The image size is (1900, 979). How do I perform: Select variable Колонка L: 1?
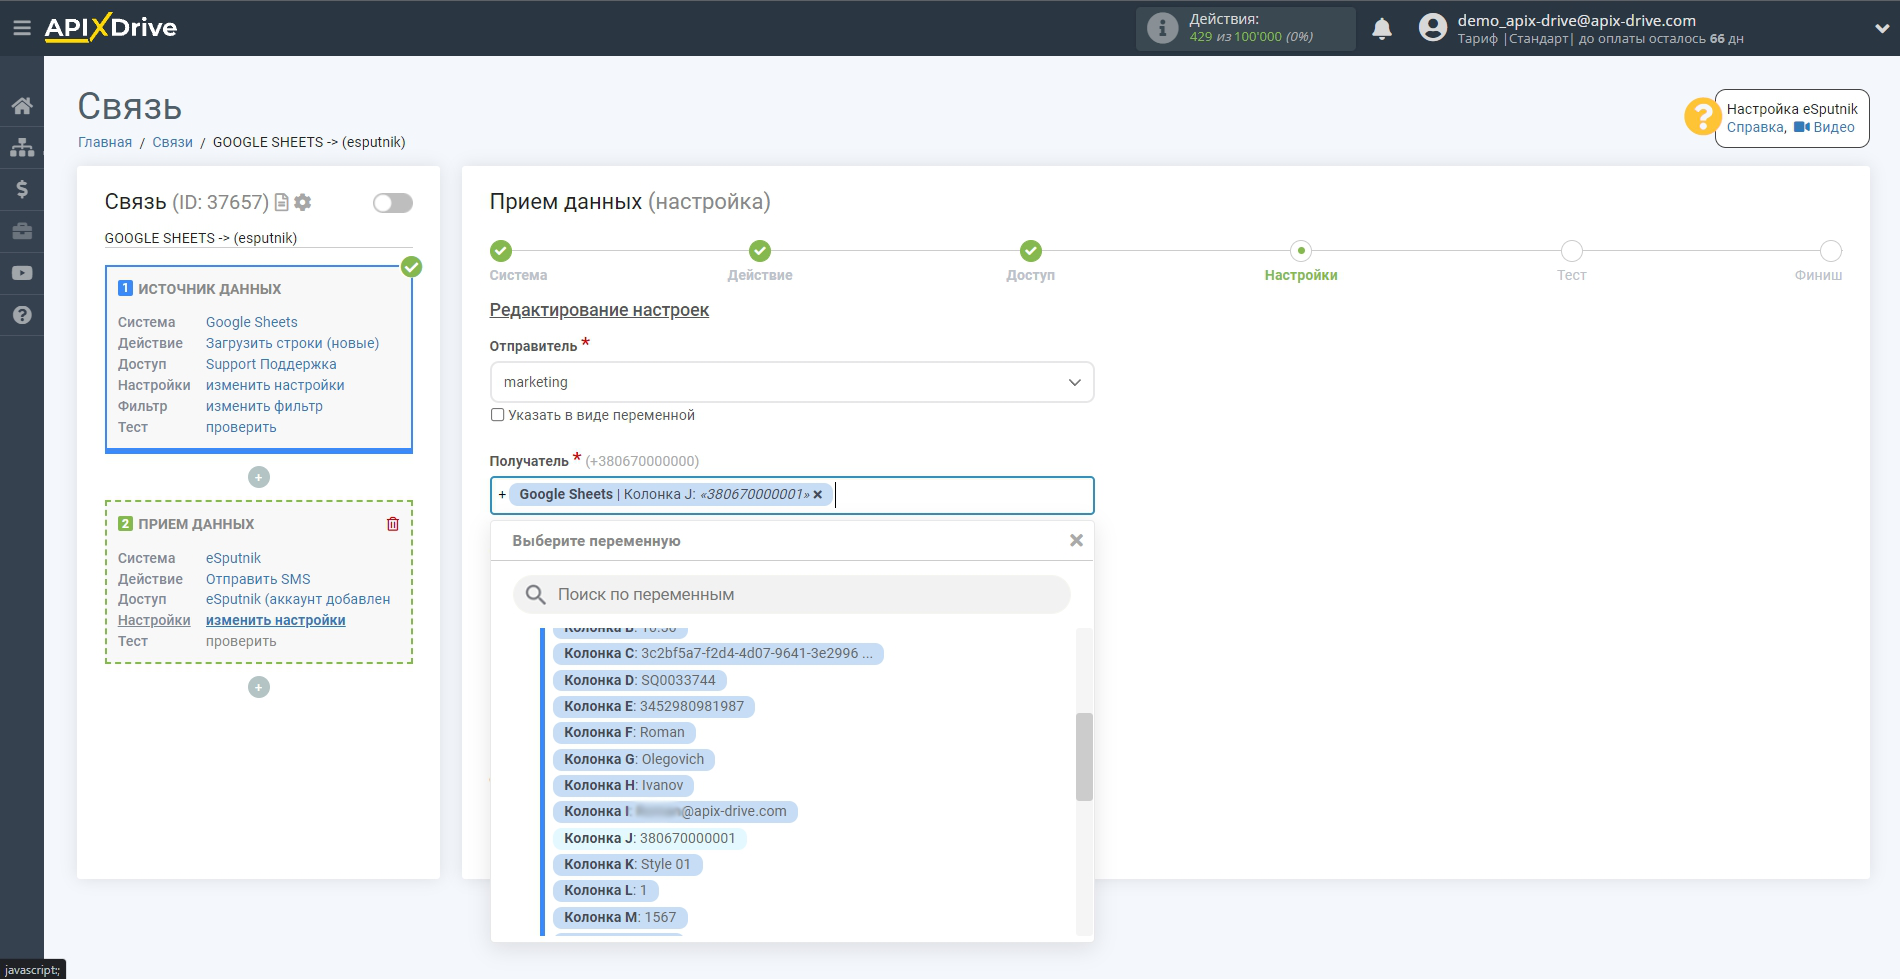pyautogui.click(x=605, y=890)
